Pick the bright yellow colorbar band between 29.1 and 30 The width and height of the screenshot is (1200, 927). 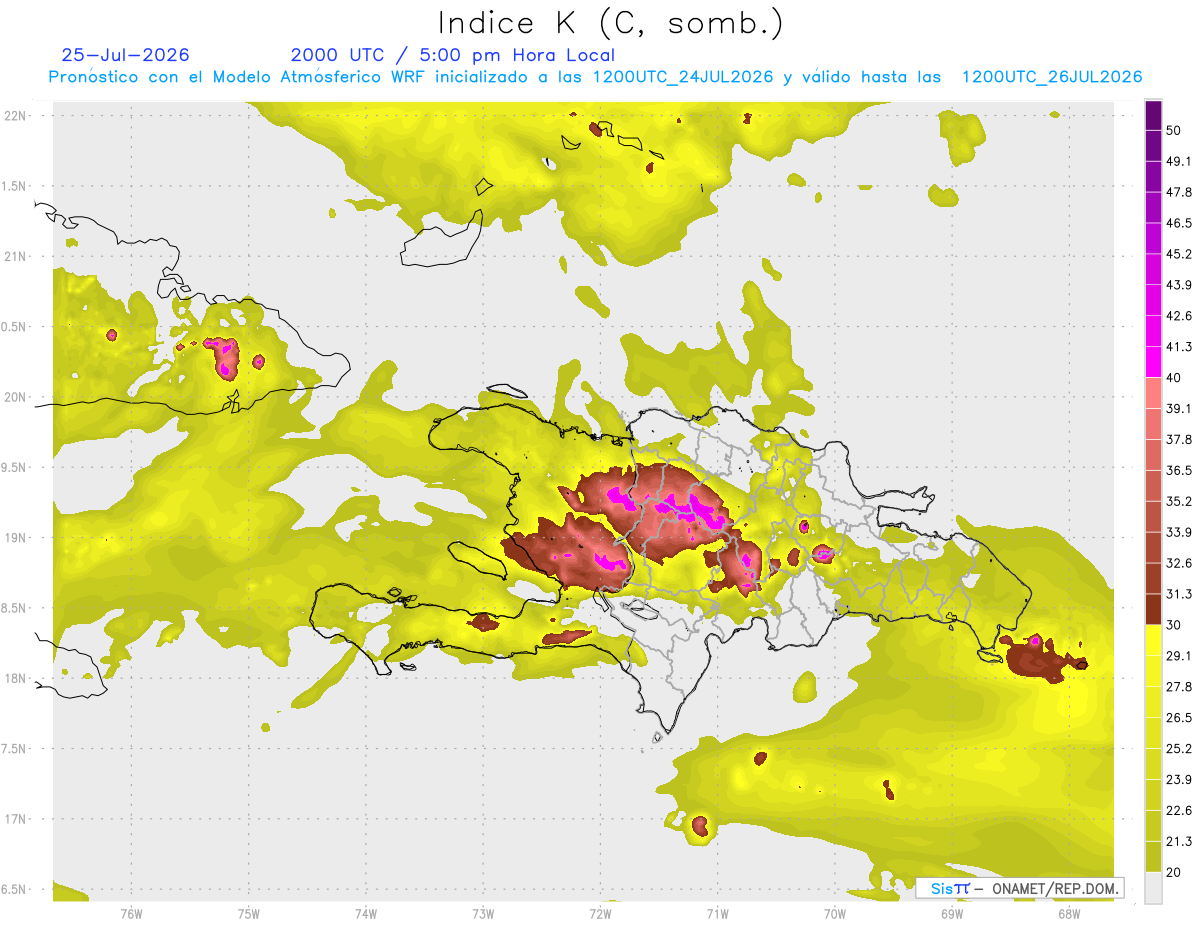[x=1153, y=641]
